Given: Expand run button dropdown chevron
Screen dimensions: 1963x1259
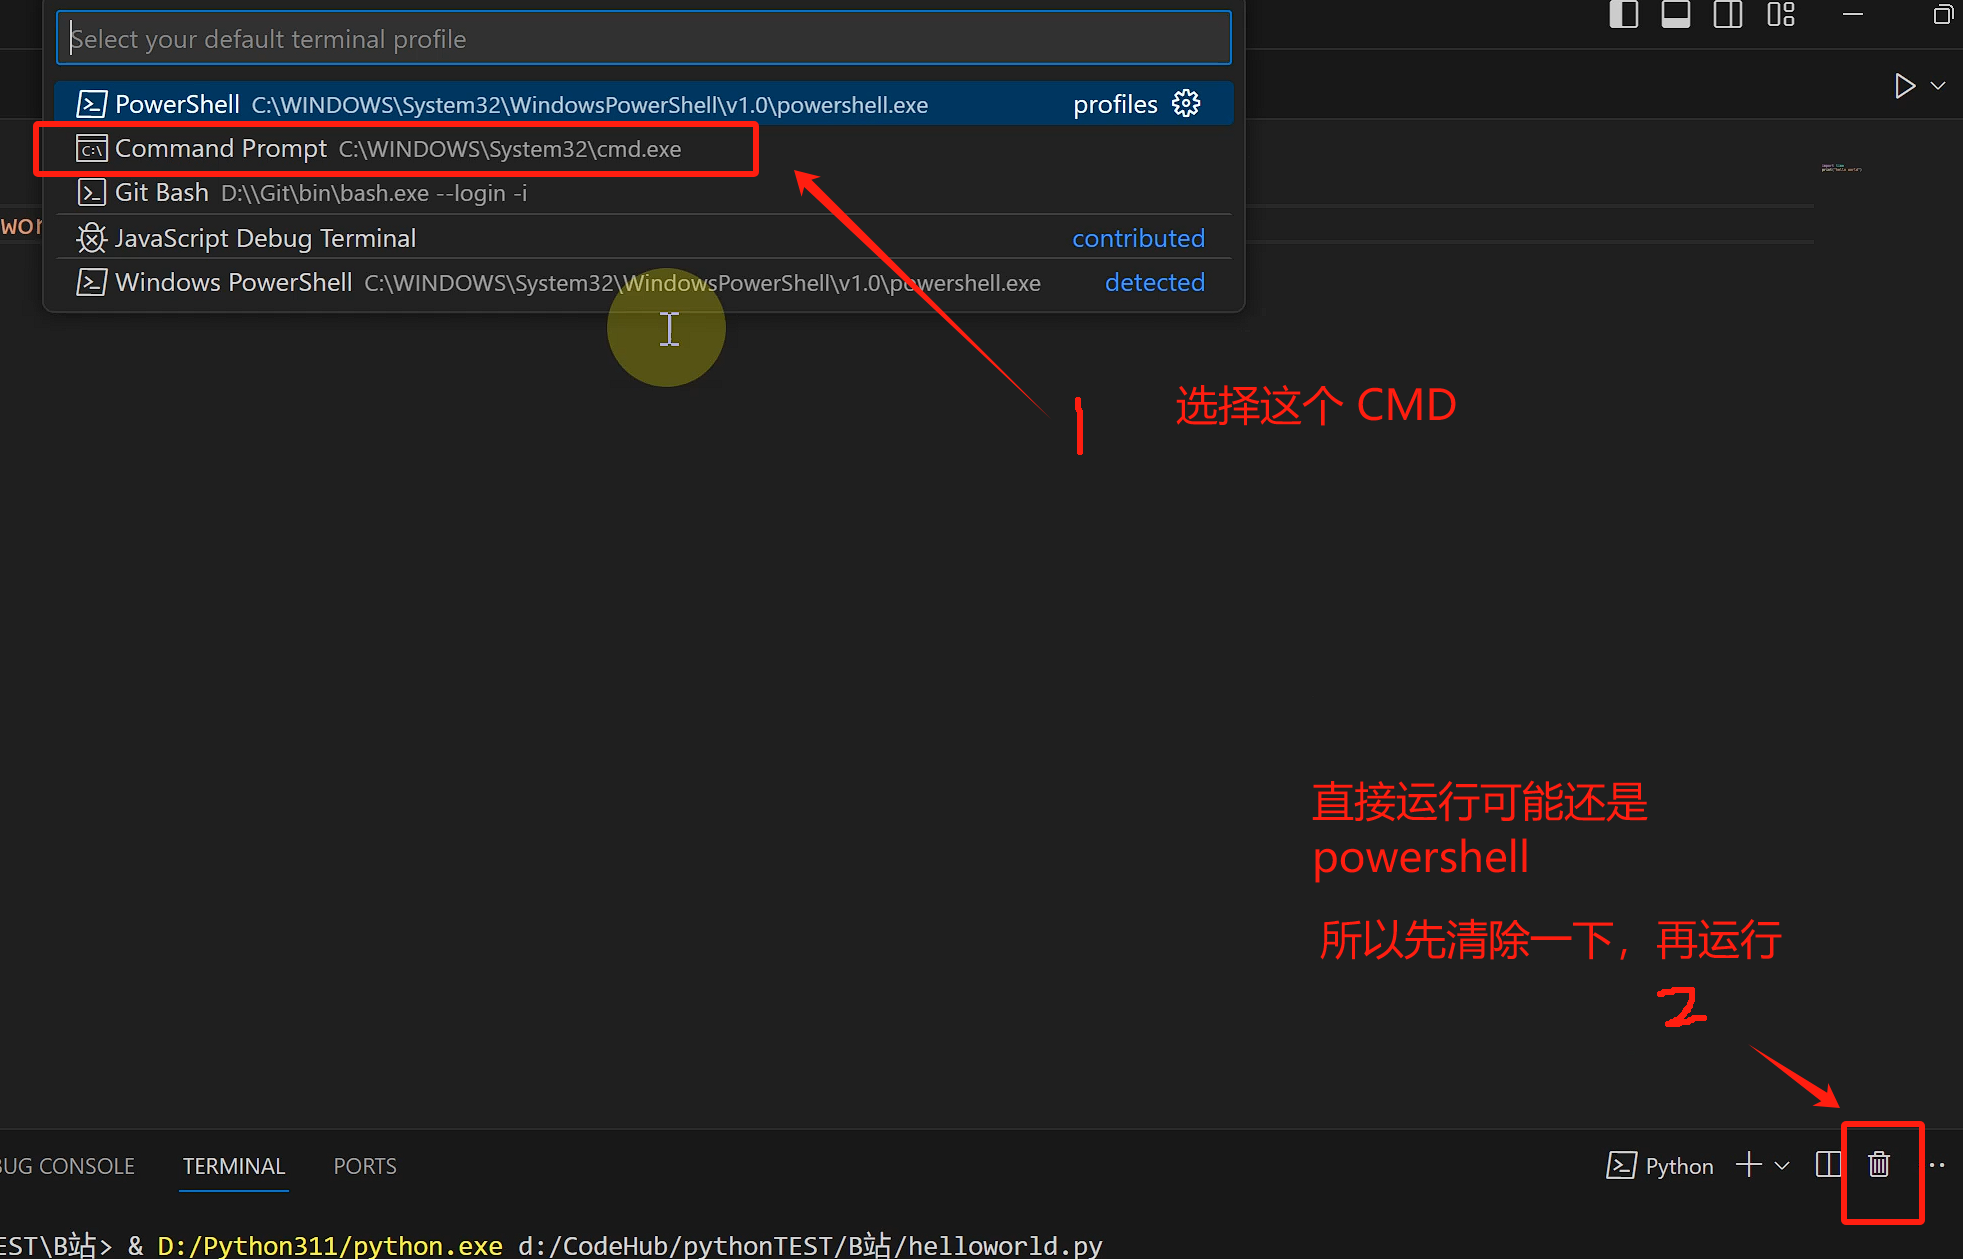Looking at the screenshot, I should click(x=1938, y=86).
